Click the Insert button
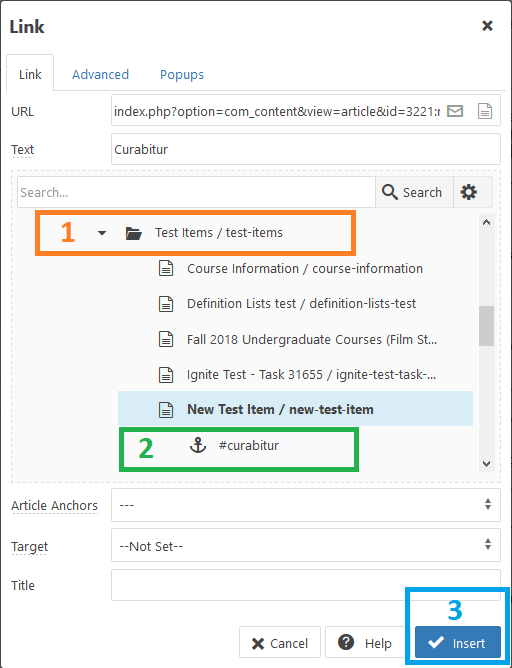 point(458,642)
